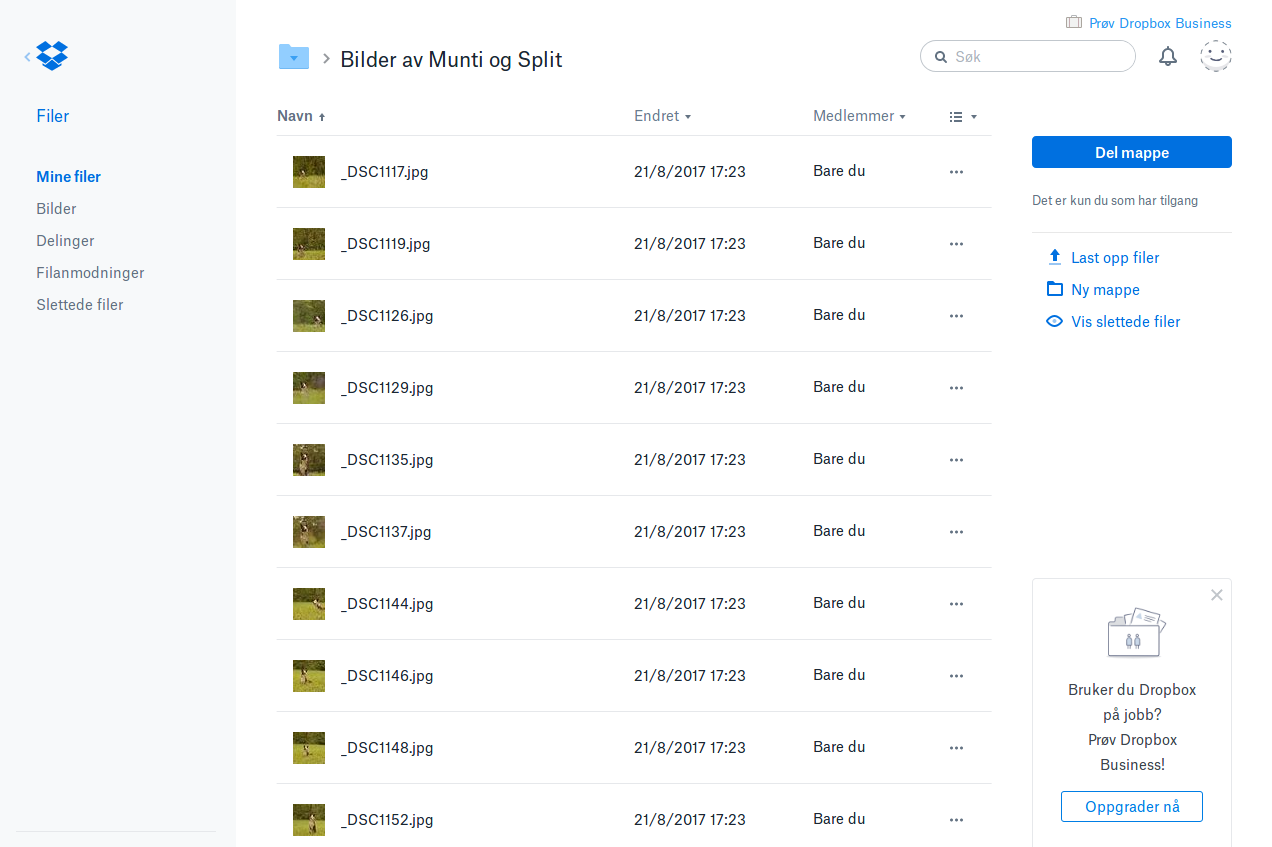Open notifications bell icon
The height and width of the screenshot is (847, 1272).
[x=1168, y=57]
